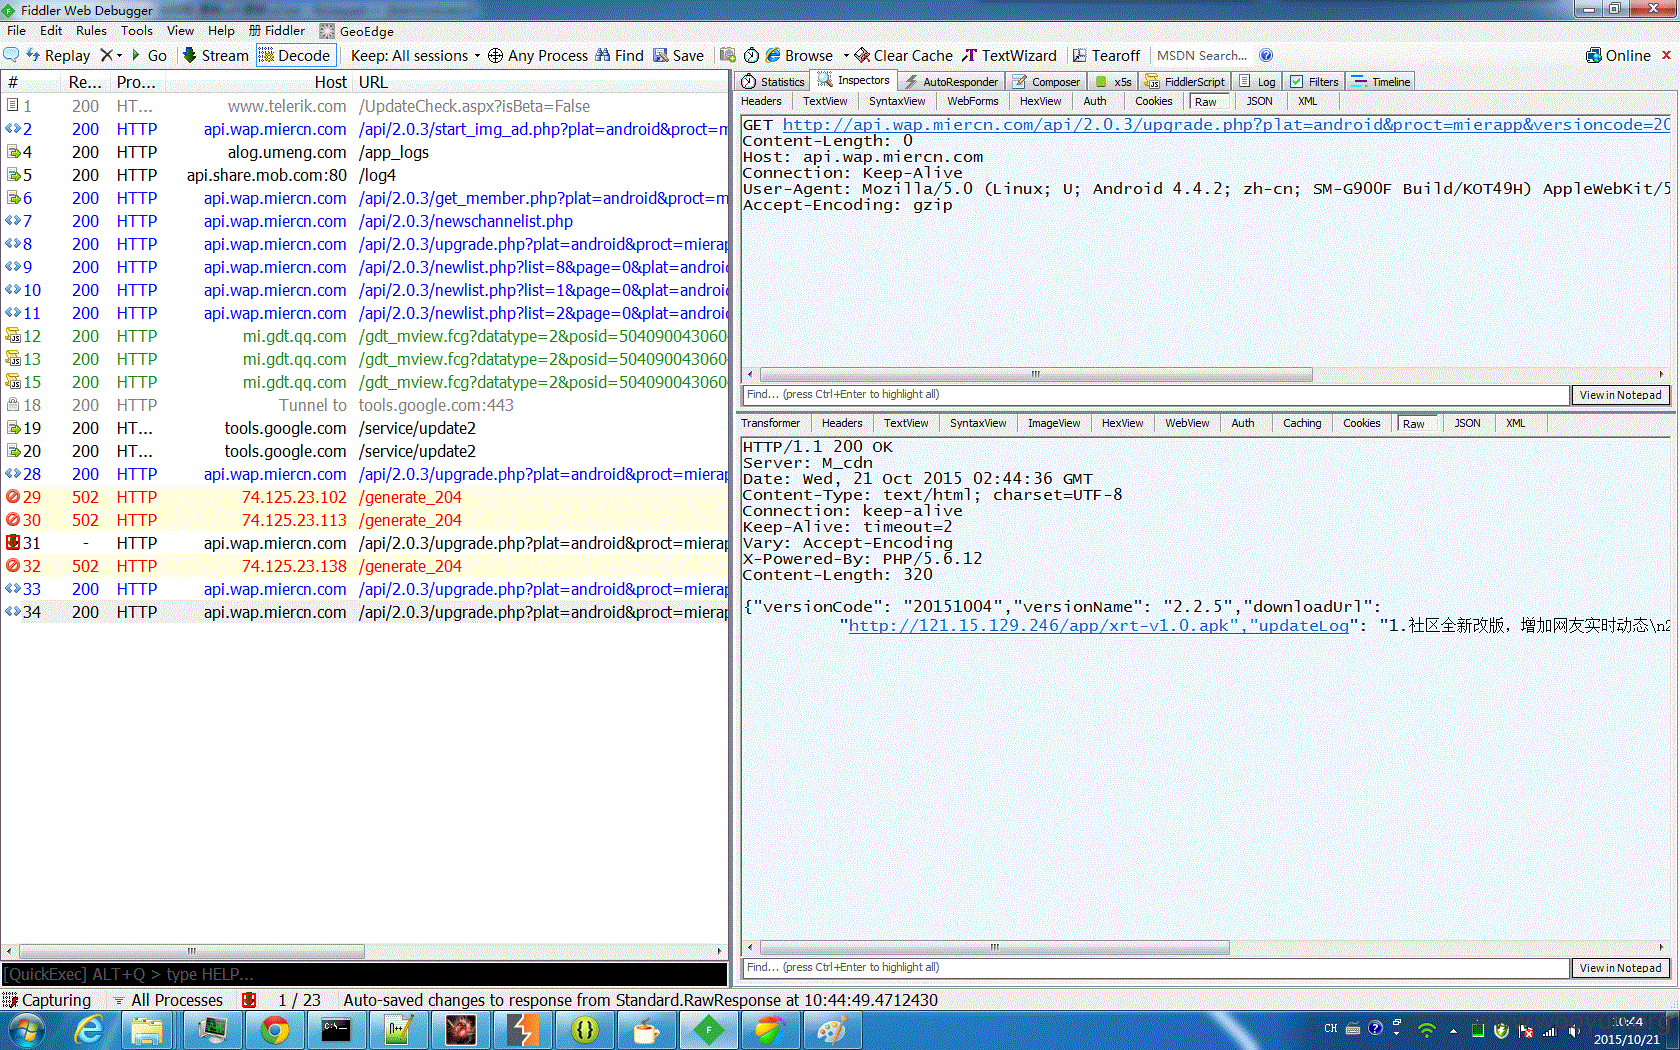Select session 18 Tunnel to tools.google.com
The height and width of the screenshot is (1050, 1680).
click(x=364, y=405)
